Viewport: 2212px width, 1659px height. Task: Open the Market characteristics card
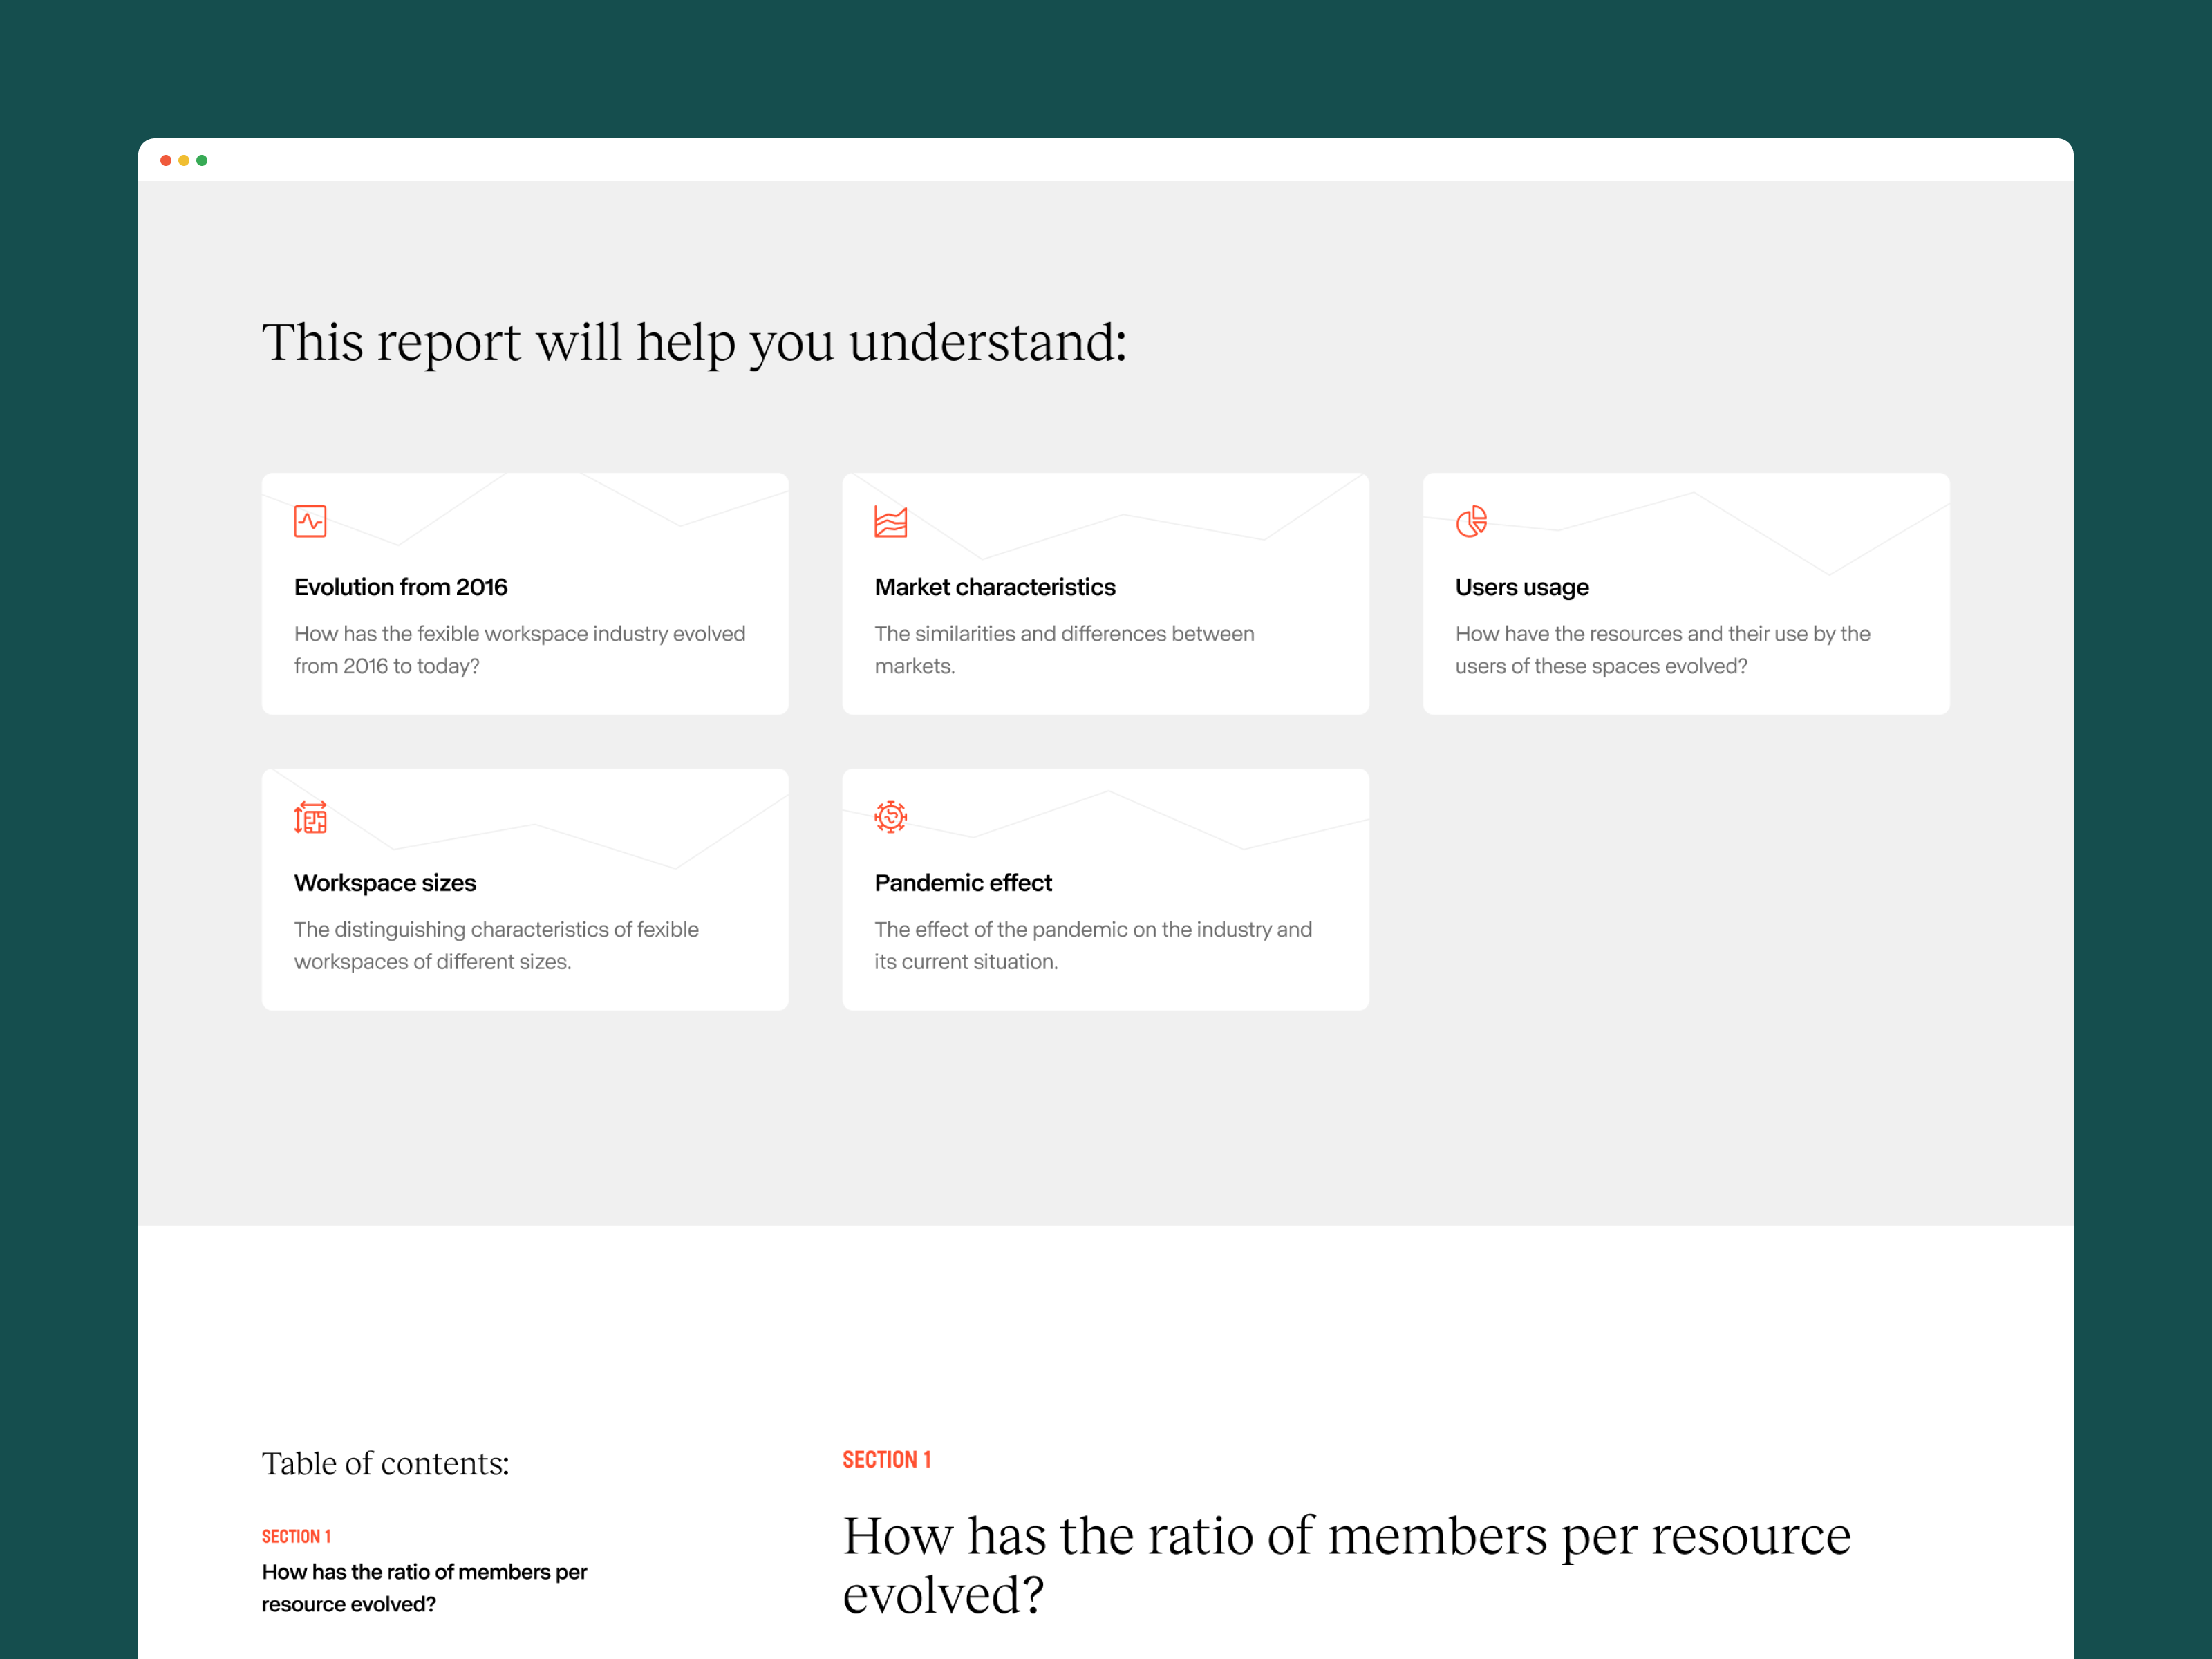(1105, 594)
